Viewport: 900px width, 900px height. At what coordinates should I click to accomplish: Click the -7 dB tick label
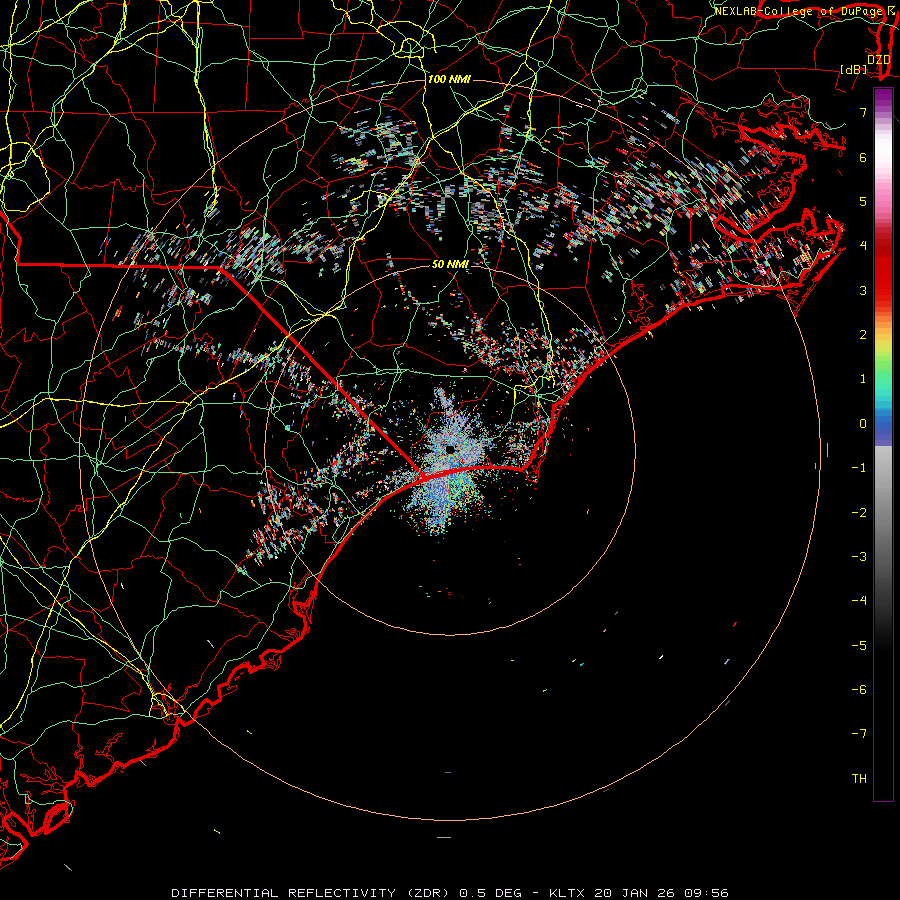(x=859, y=734)
